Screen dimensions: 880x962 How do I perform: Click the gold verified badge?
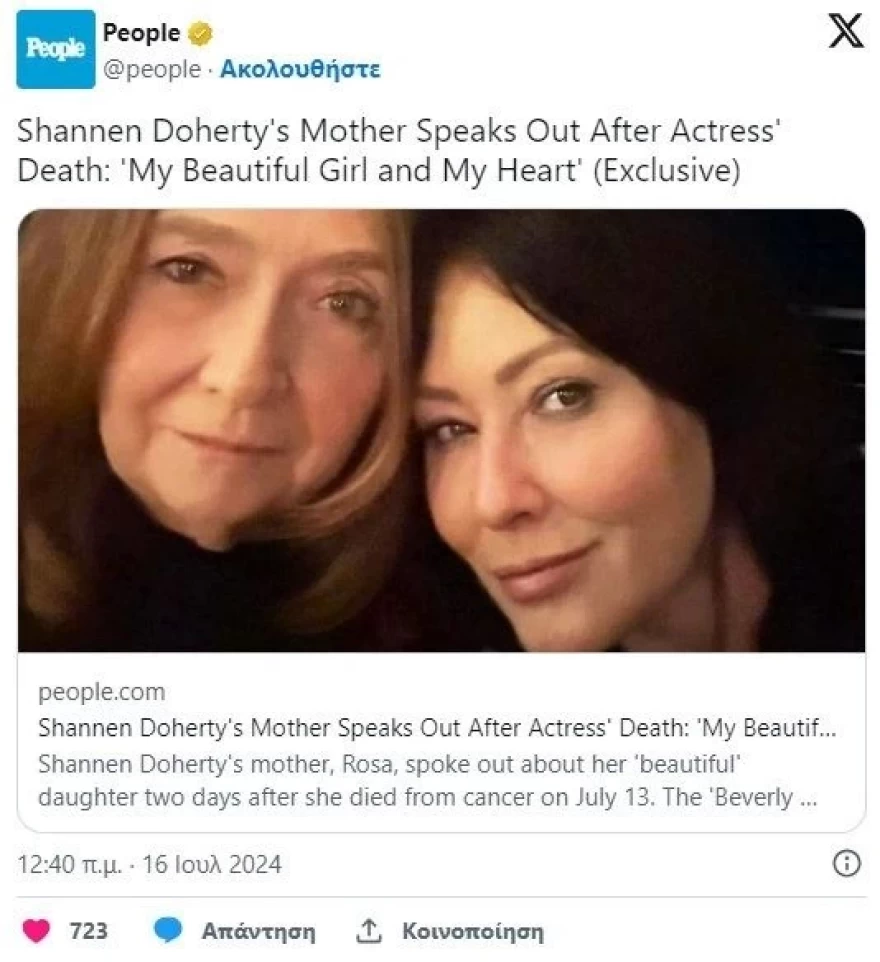(201, 34)
